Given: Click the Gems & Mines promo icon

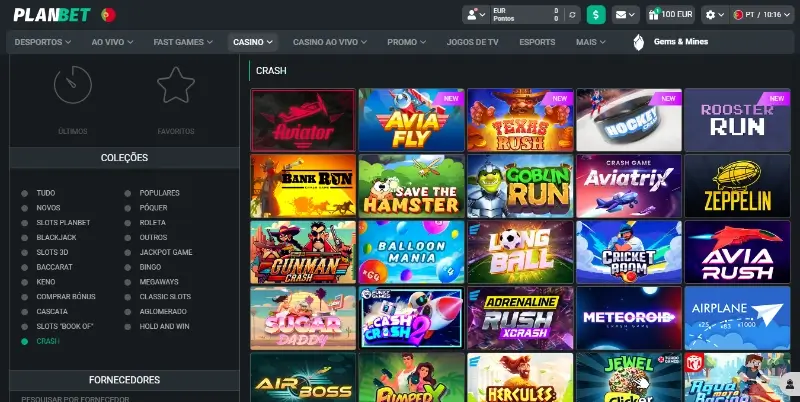Looking at the screenshot, I should click(640, 42).
